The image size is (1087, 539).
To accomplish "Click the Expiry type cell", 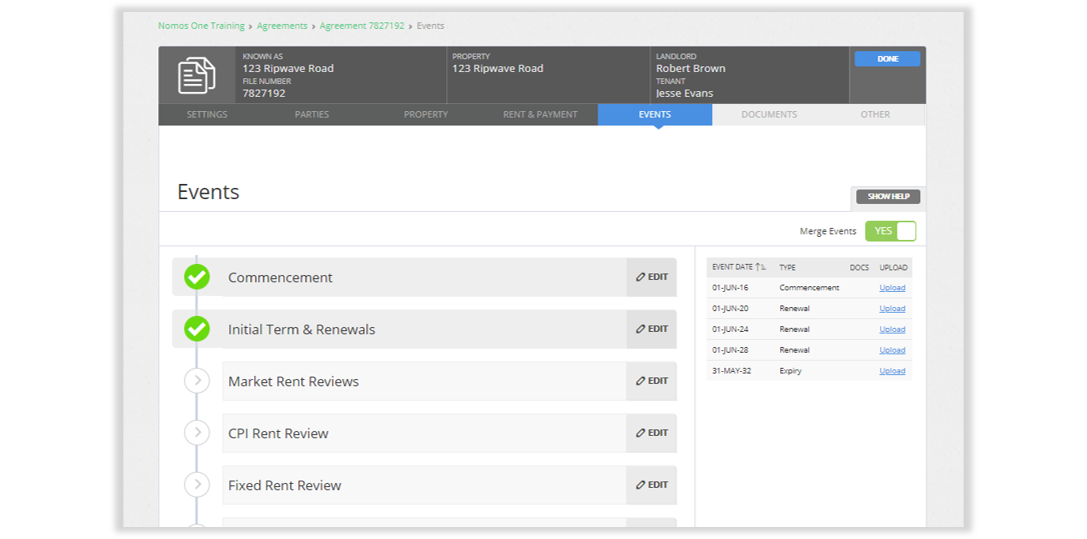I will (x=790, y=371).
